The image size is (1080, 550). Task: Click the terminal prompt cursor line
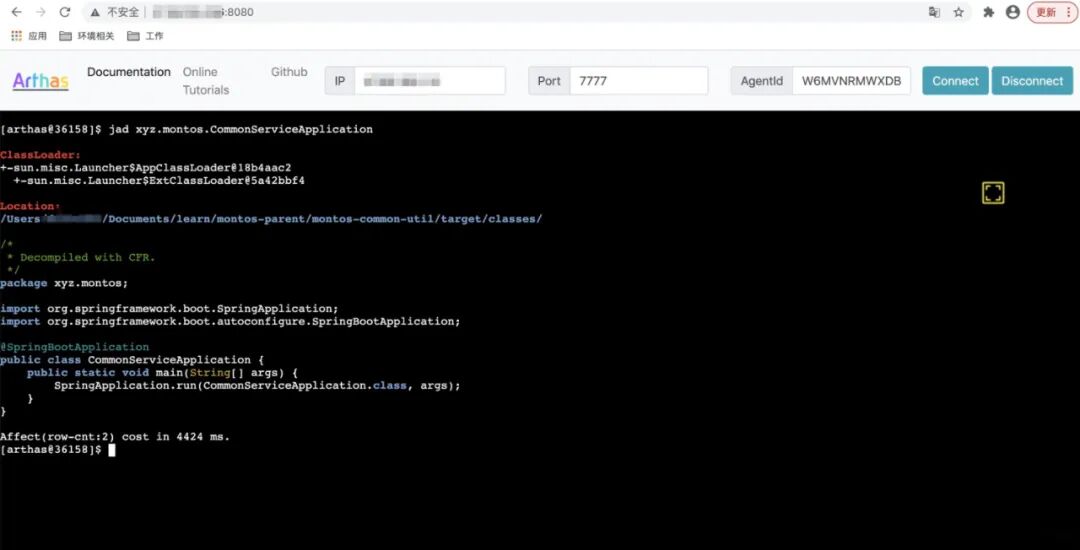pos(59,449)
